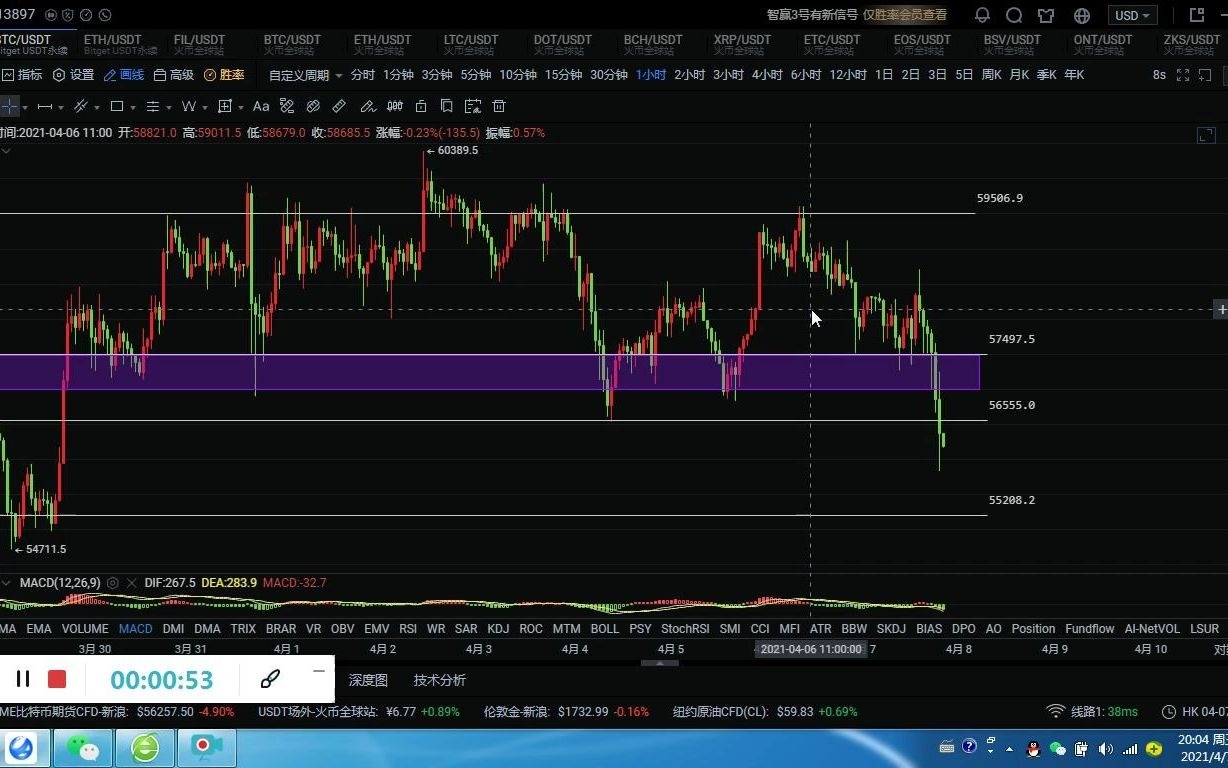
Task: Click the ruler measurement tool
Action: [339, 106]
